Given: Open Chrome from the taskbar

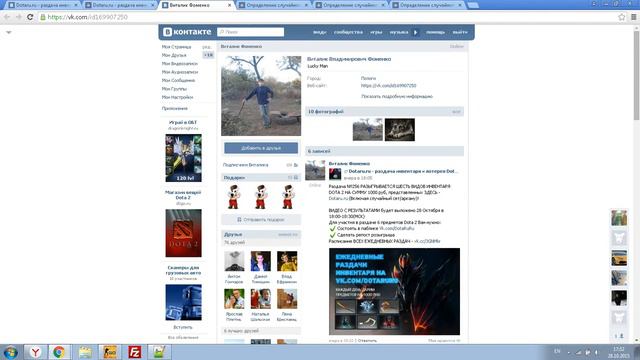Looking at the screenshot, I should pos(59,352).
